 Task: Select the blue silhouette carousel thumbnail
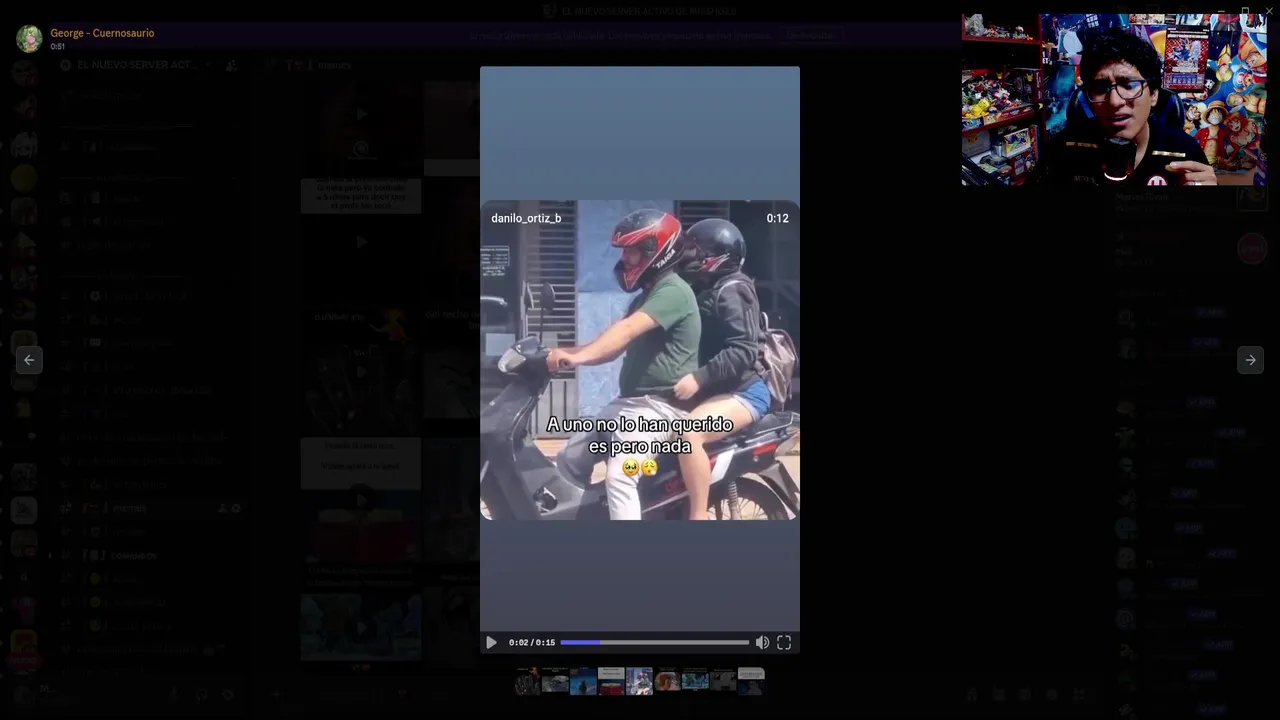click(x=583, y=681)
